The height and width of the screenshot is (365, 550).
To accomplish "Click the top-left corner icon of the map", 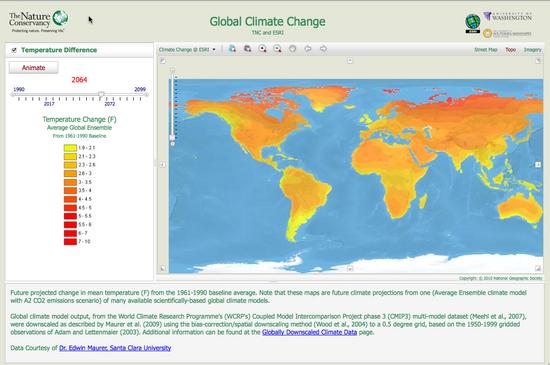I will (163, 61).
